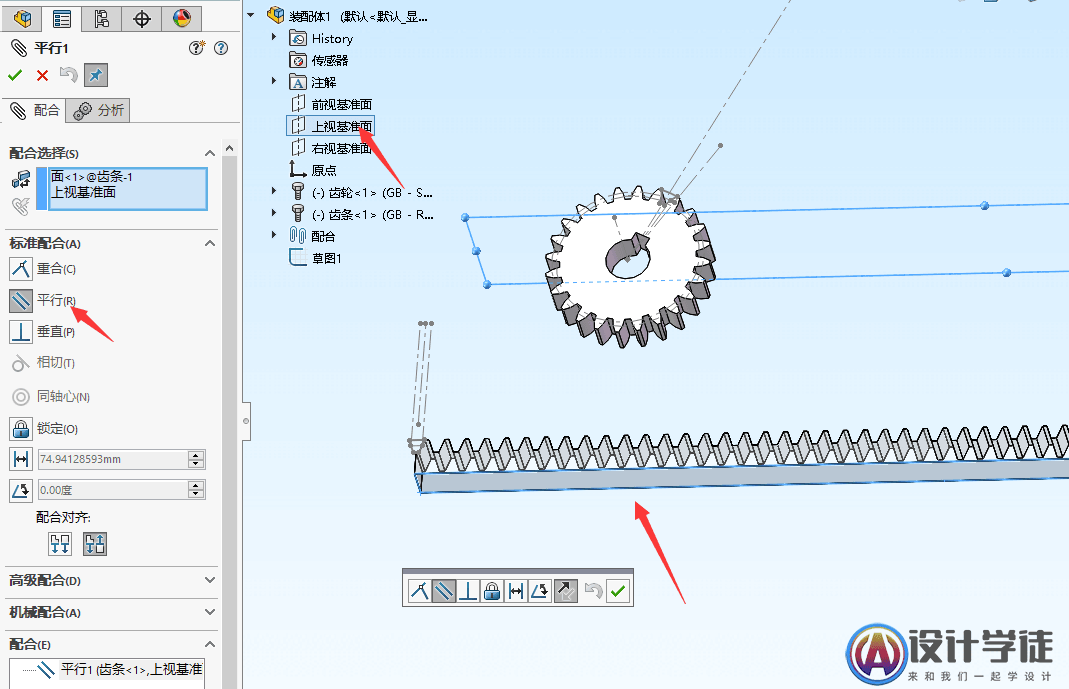Switch to the PropertyManager tab
The width and height of the screenshot is (1069, 689).
pyautogui.click(x=61, y=18)
